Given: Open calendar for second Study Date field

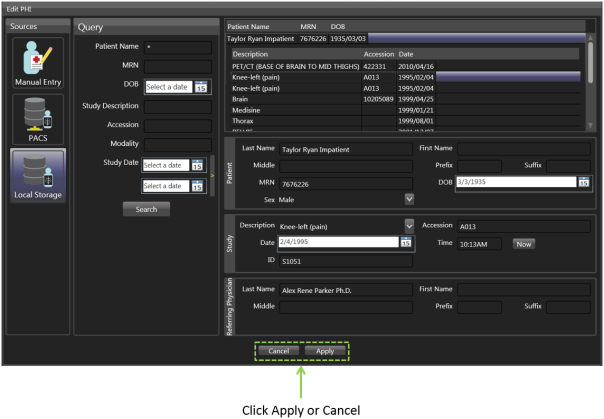Looking at the screenshot, I should coord(197,186).
